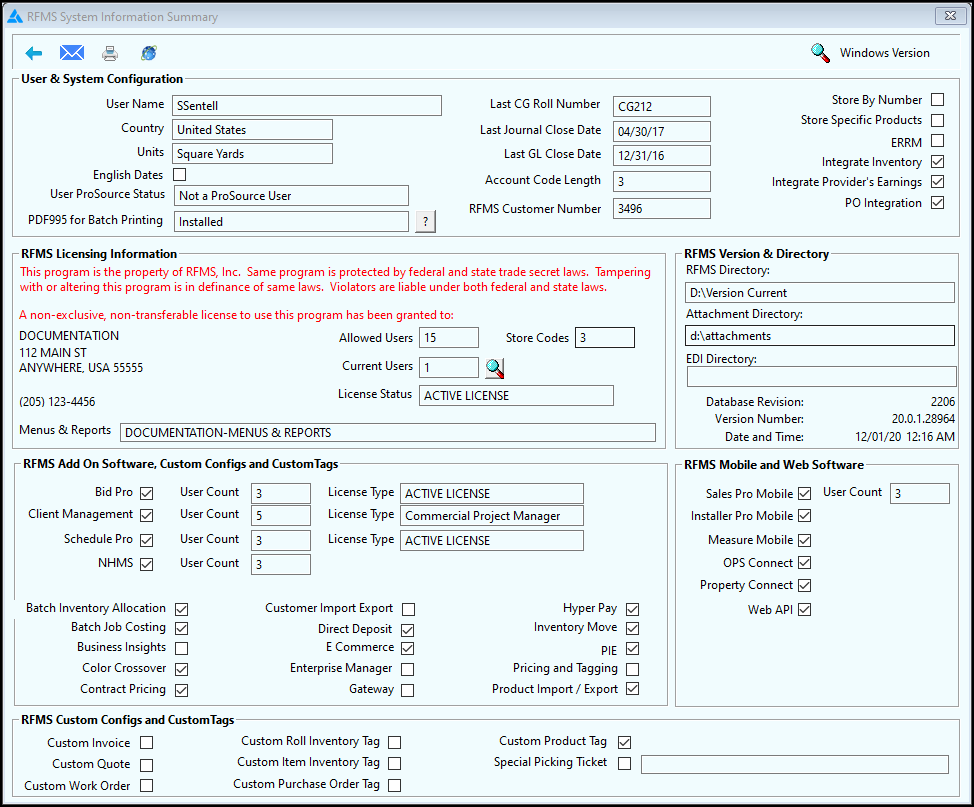Viewport: 974px width, 807px height.
Task: Toggle the English Dates checkbox
Action: (180, 175)
